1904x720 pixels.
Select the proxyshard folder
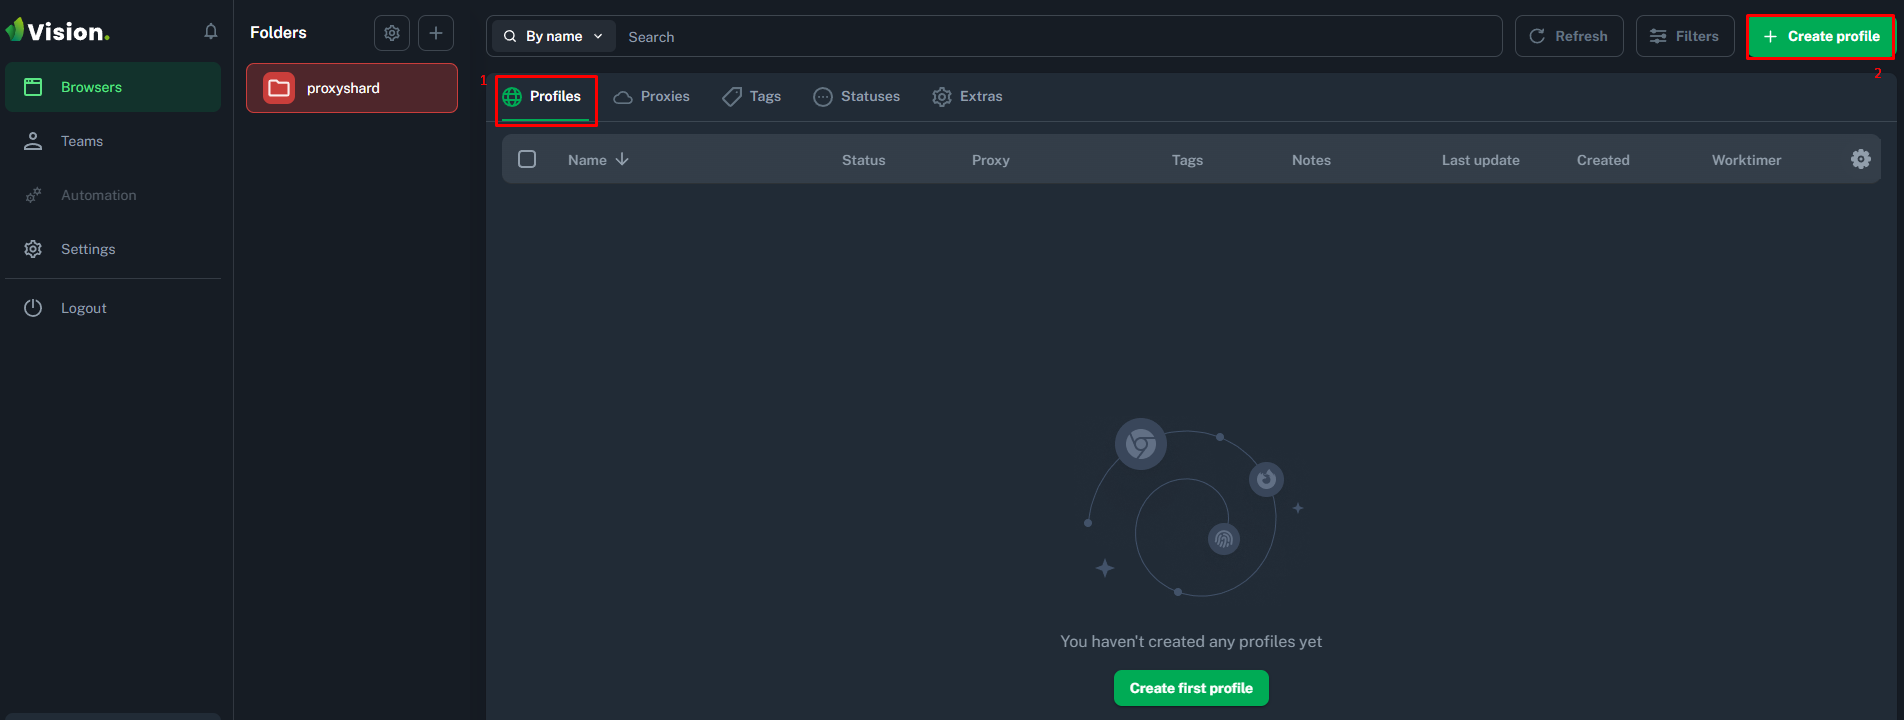pyautogui.click(x=352, y=88)
